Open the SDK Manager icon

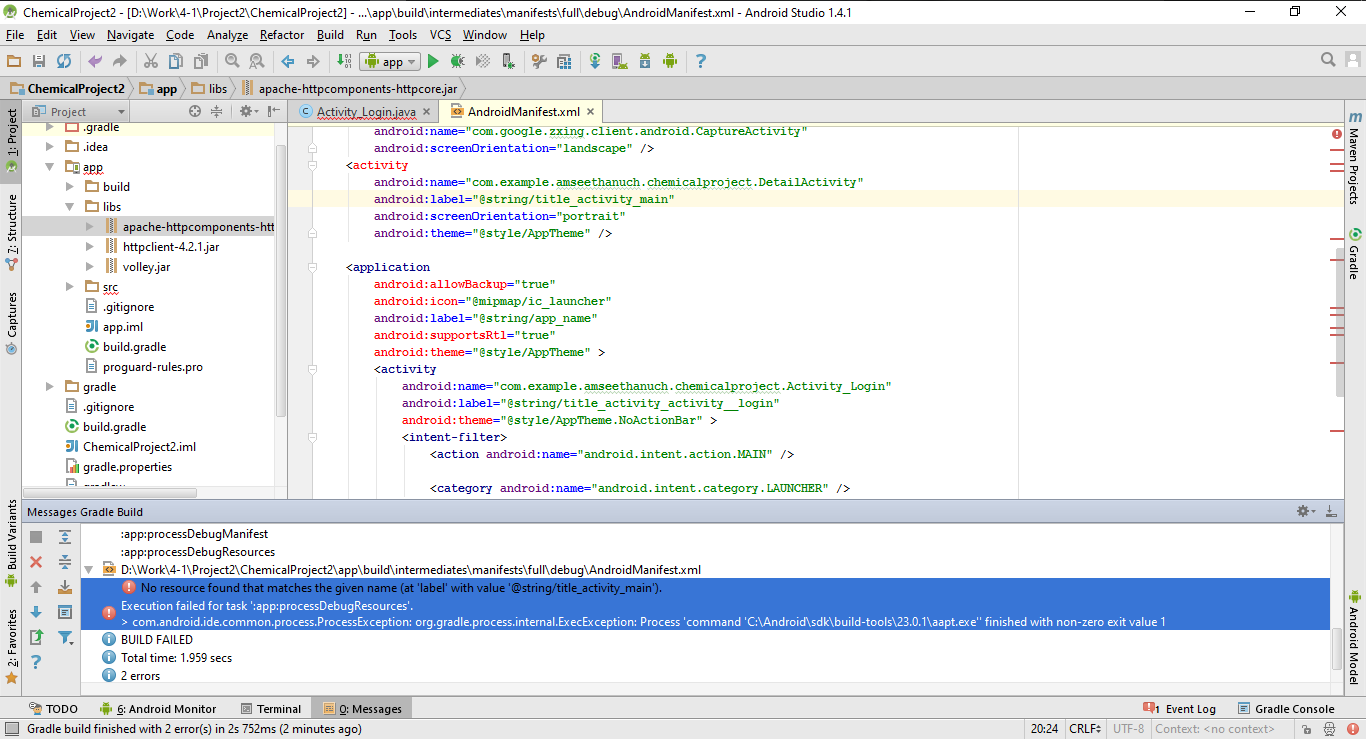(645, 61)
